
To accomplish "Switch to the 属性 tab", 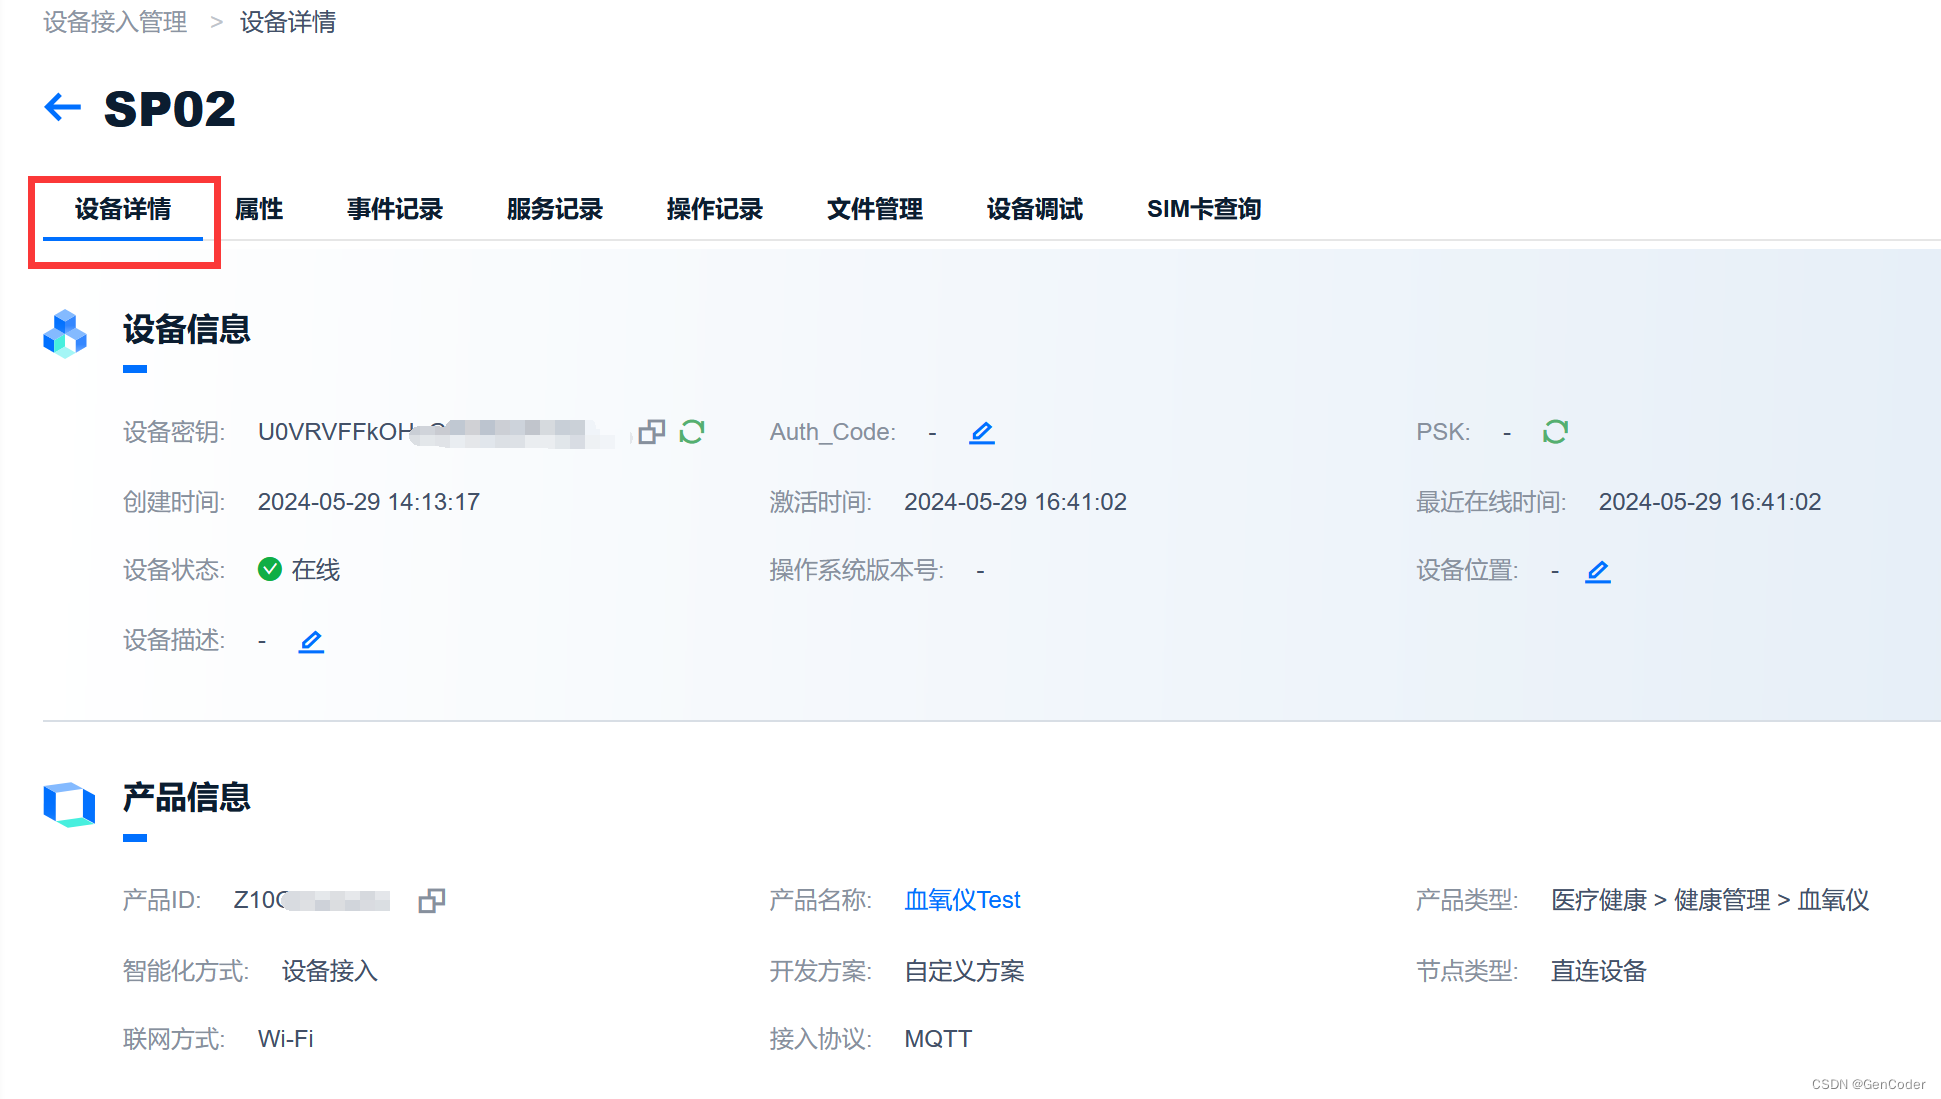I will 259,209.
